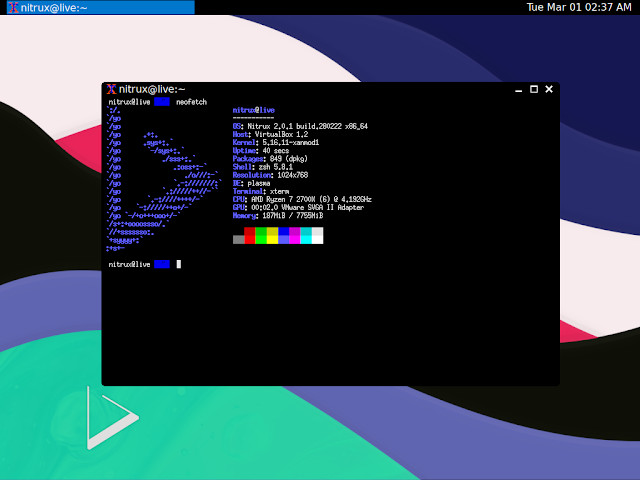Click the Resolution line 1024x768
640x480 pixels.
click(x=270, y=175)
